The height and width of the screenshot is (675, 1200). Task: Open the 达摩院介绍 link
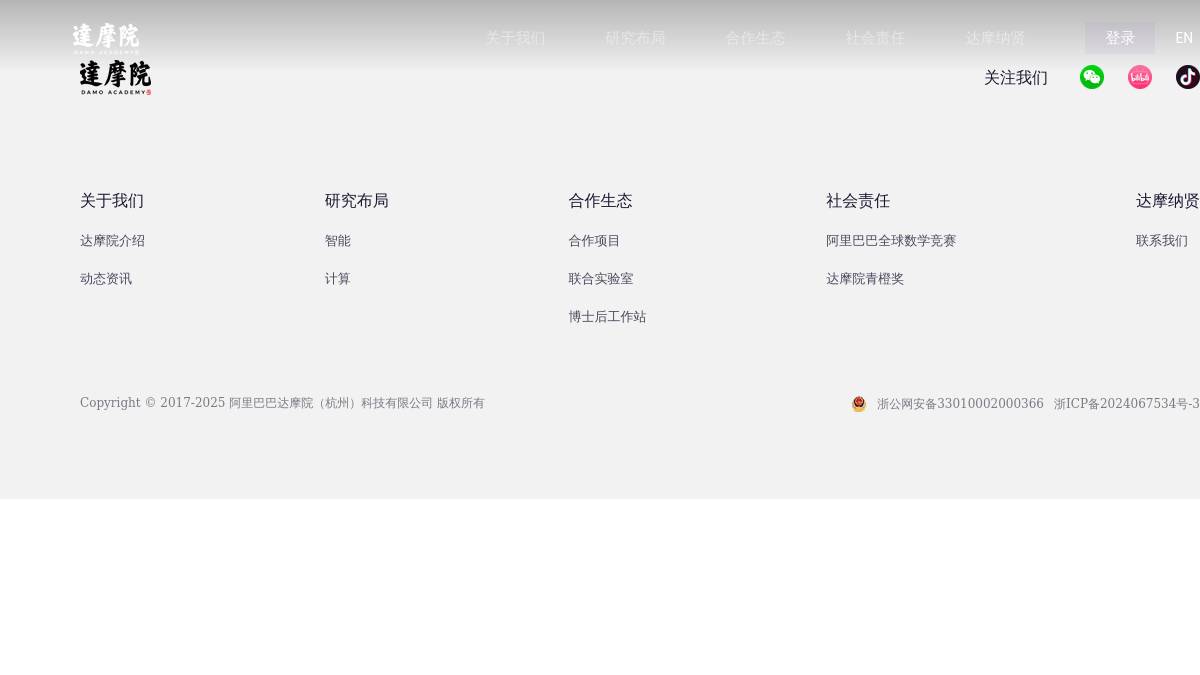pos(112,241)
